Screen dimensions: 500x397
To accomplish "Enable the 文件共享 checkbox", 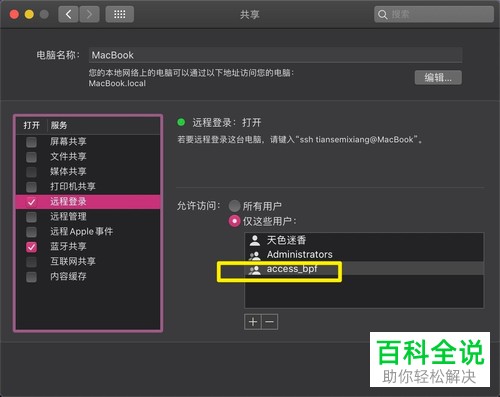I will pos(31,157).
